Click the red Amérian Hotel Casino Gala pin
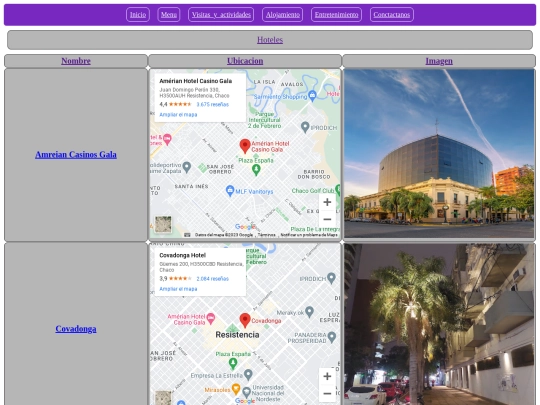Image resolution: width=540 pixels, height=405 pixels. pos(245,146)
